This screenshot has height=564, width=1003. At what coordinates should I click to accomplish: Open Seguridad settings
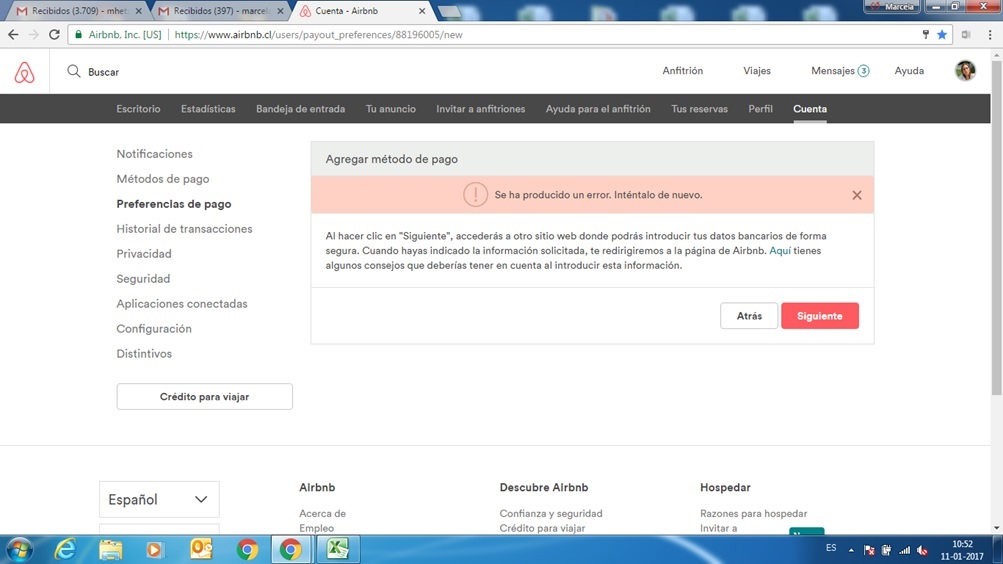[143, 279]
